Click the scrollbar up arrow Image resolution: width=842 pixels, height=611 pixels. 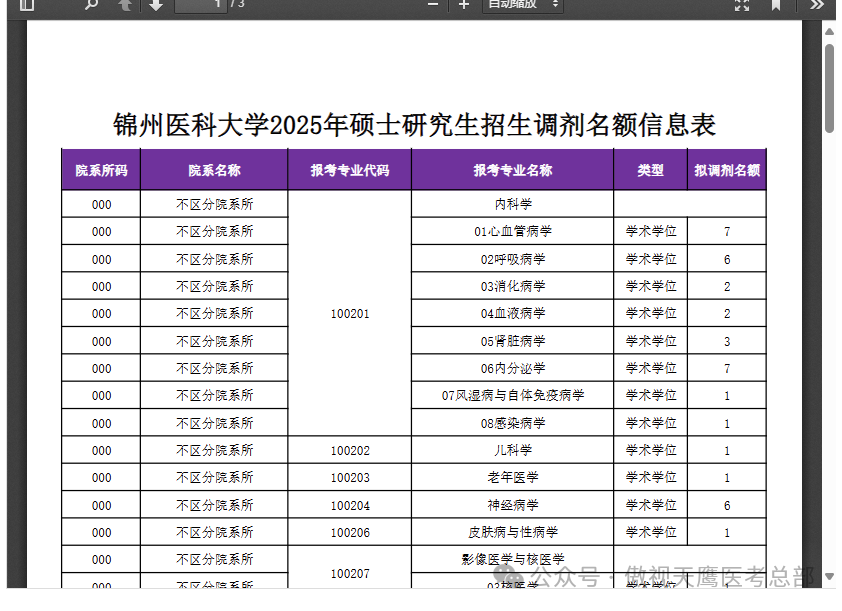[829, 32]
